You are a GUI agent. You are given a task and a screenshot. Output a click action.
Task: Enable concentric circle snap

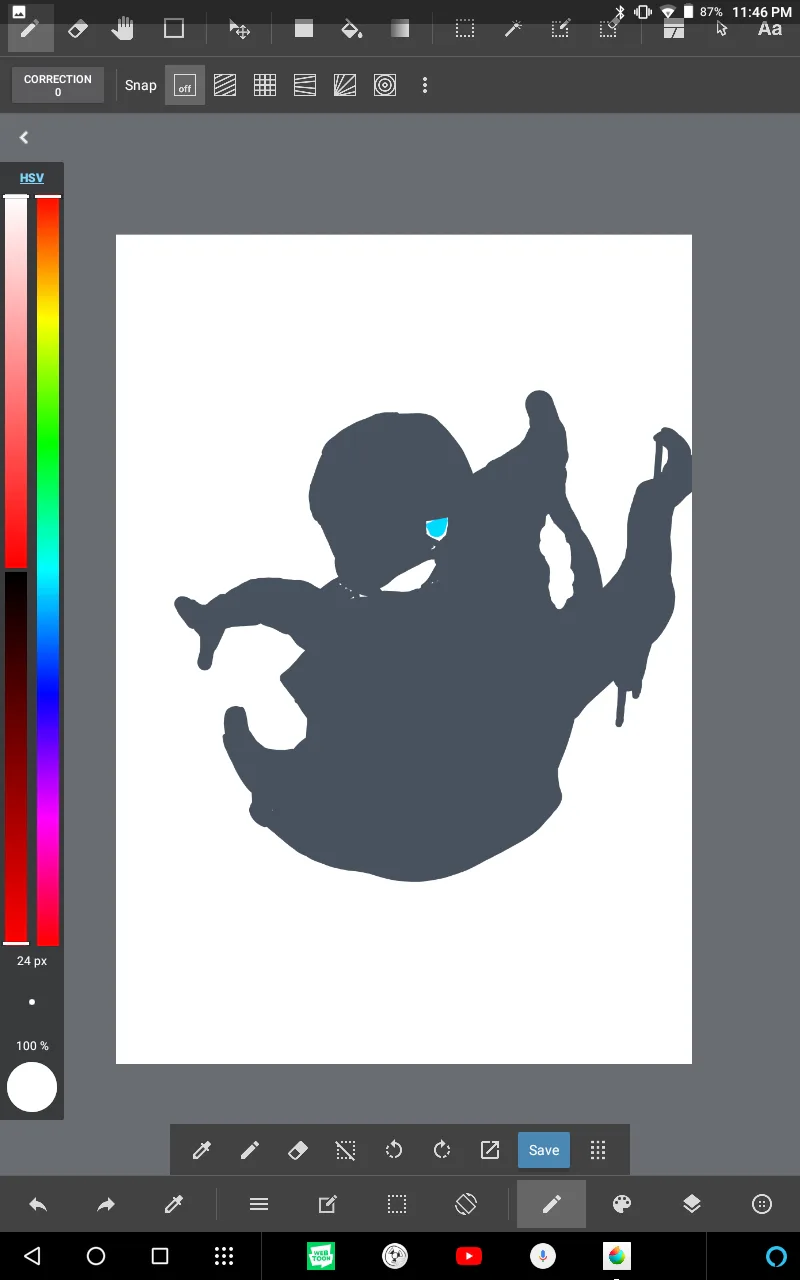(x=385, y=85)
